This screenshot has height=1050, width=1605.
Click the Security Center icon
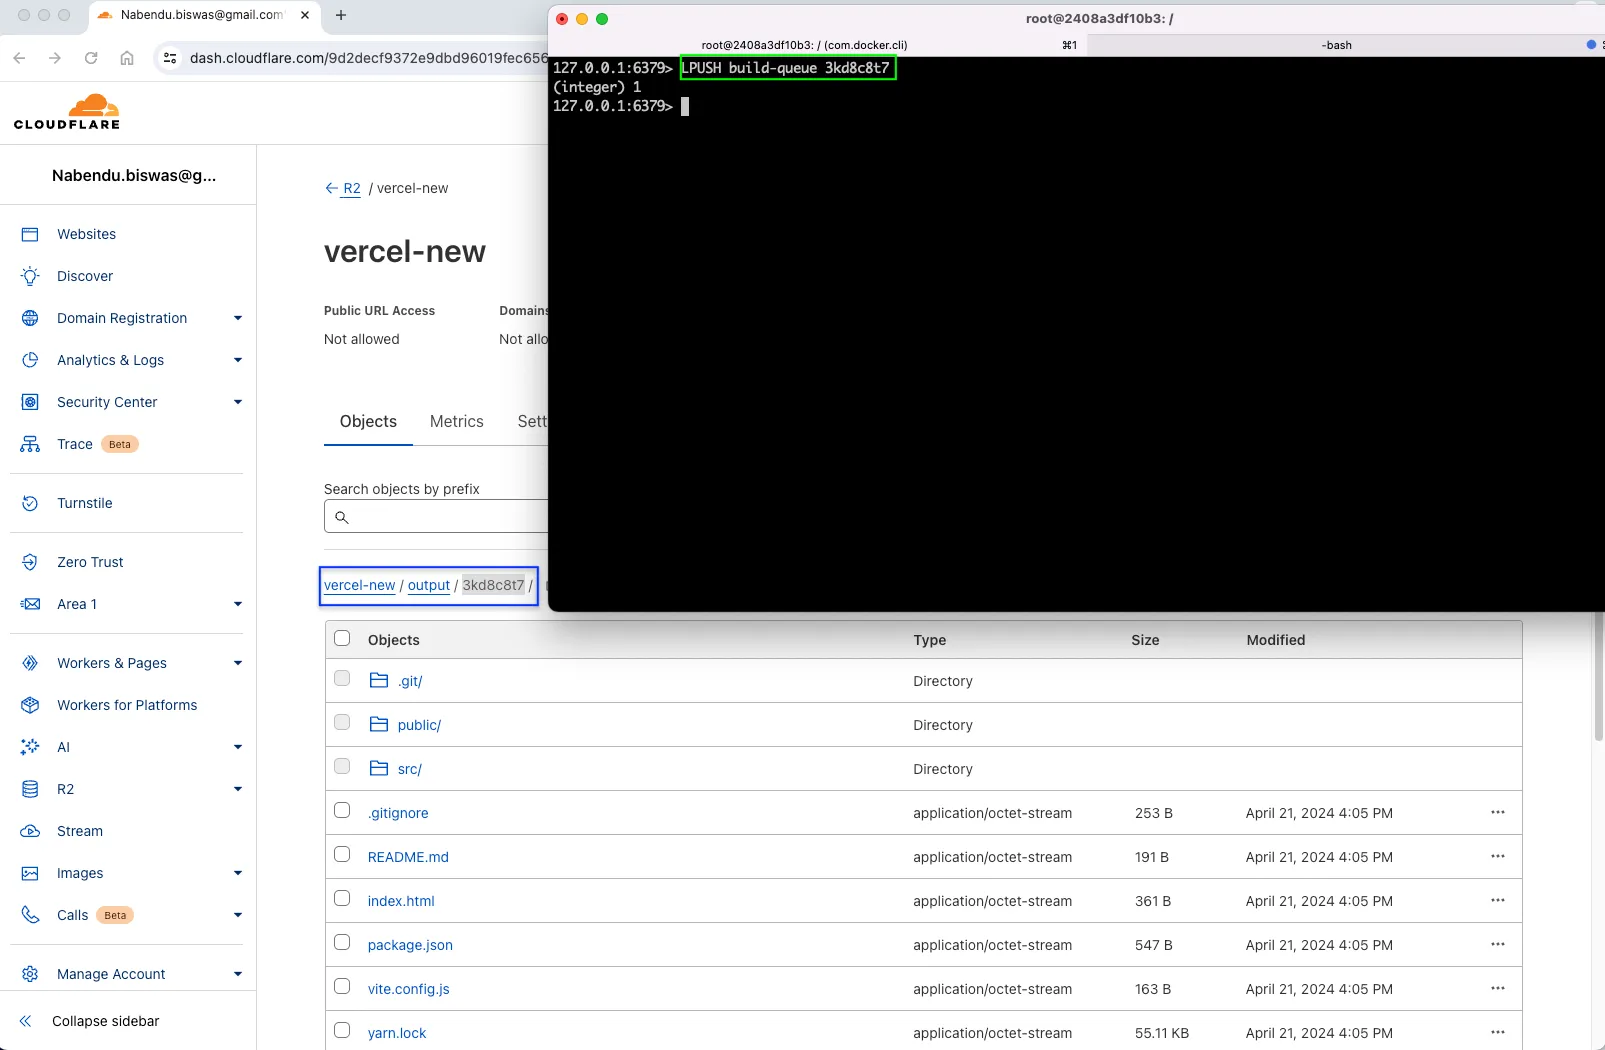(30, 402)
